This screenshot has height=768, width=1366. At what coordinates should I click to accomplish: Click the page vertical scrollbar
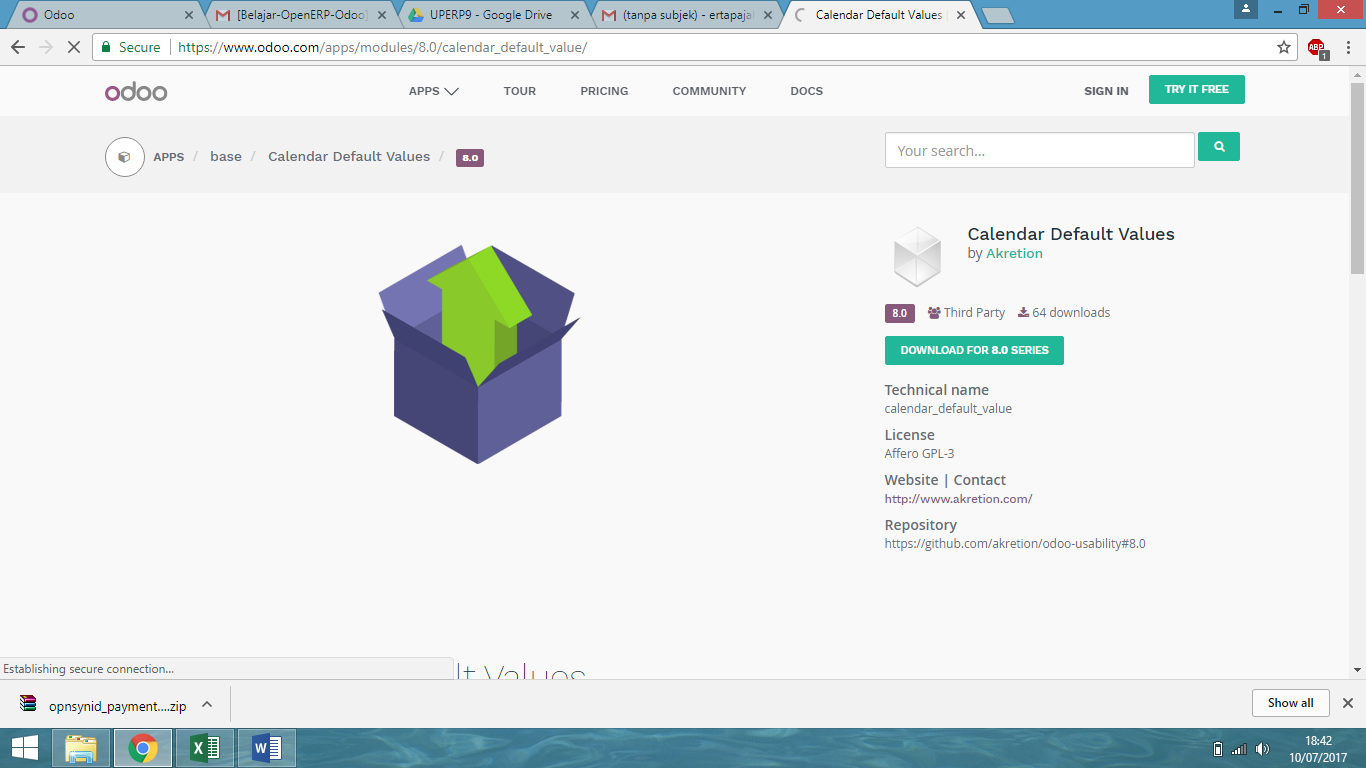pyautogui.click(x=1357, y=176)
